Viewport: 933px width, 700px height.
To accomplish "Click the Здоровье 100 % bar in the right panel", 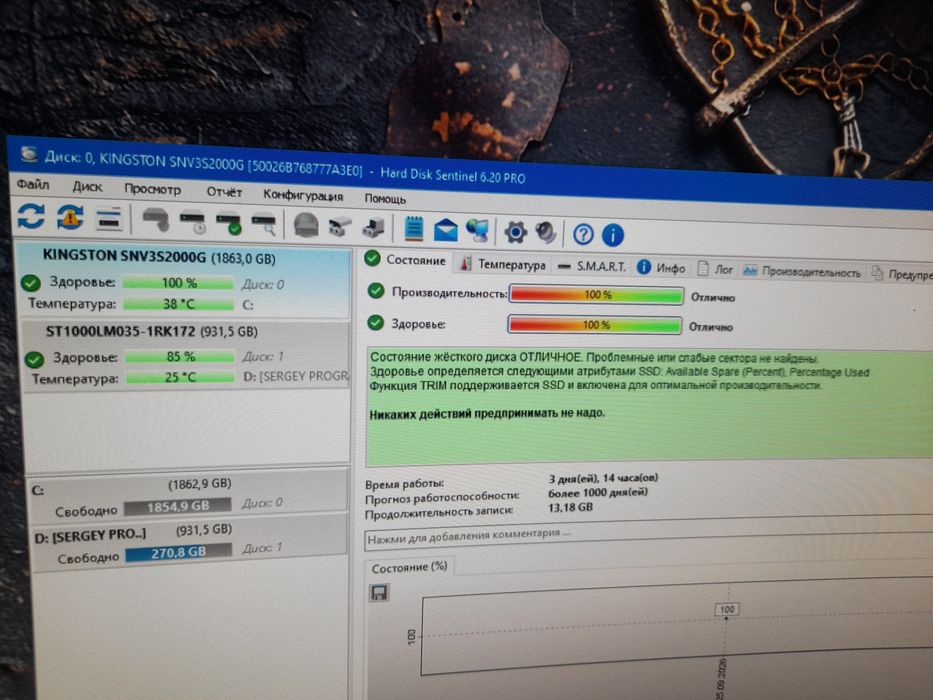I will click(x=594, y=325).
